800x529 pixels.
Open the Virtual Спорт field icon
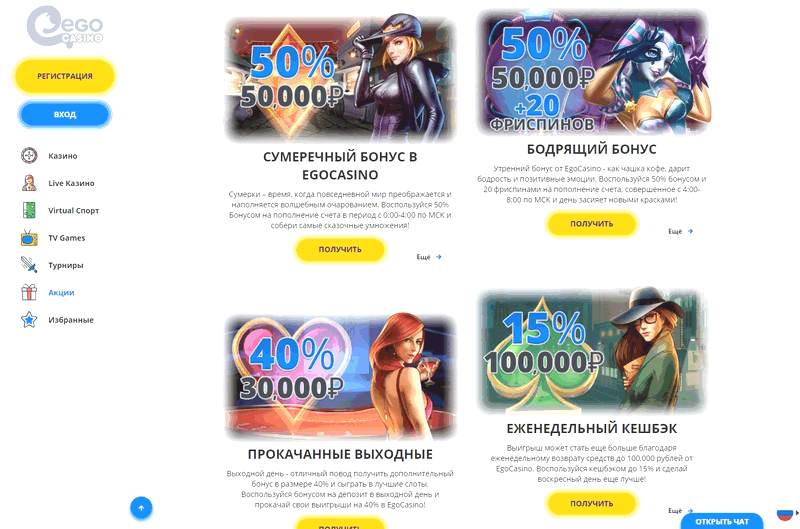pos(29,210)
